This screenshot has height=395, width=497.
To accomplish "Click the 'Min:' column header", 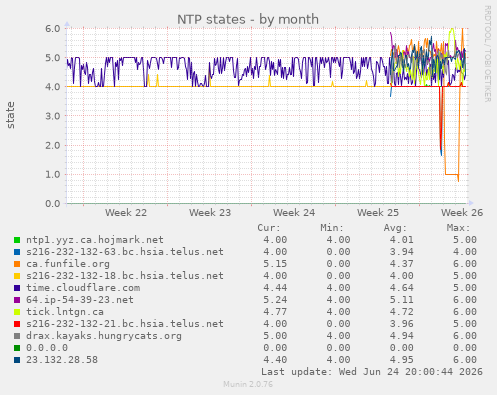I will 332,228.
